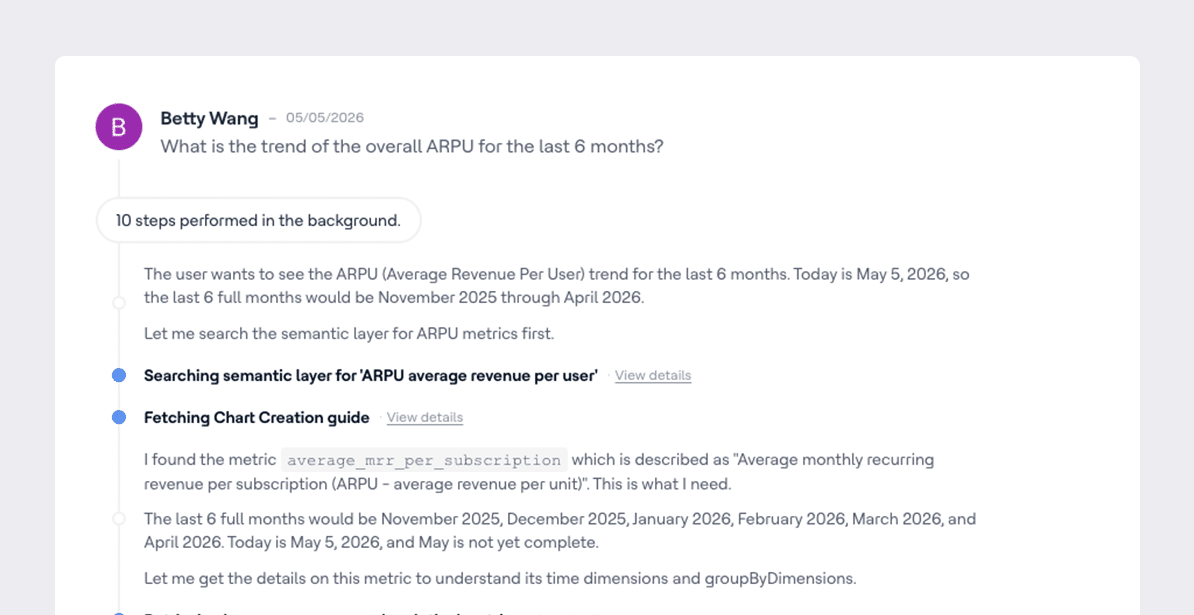Viewport: 1194px width, 615px height.
Task: Click the average_mrr_per_subscription code chip
Action: (x=424, y=460)
